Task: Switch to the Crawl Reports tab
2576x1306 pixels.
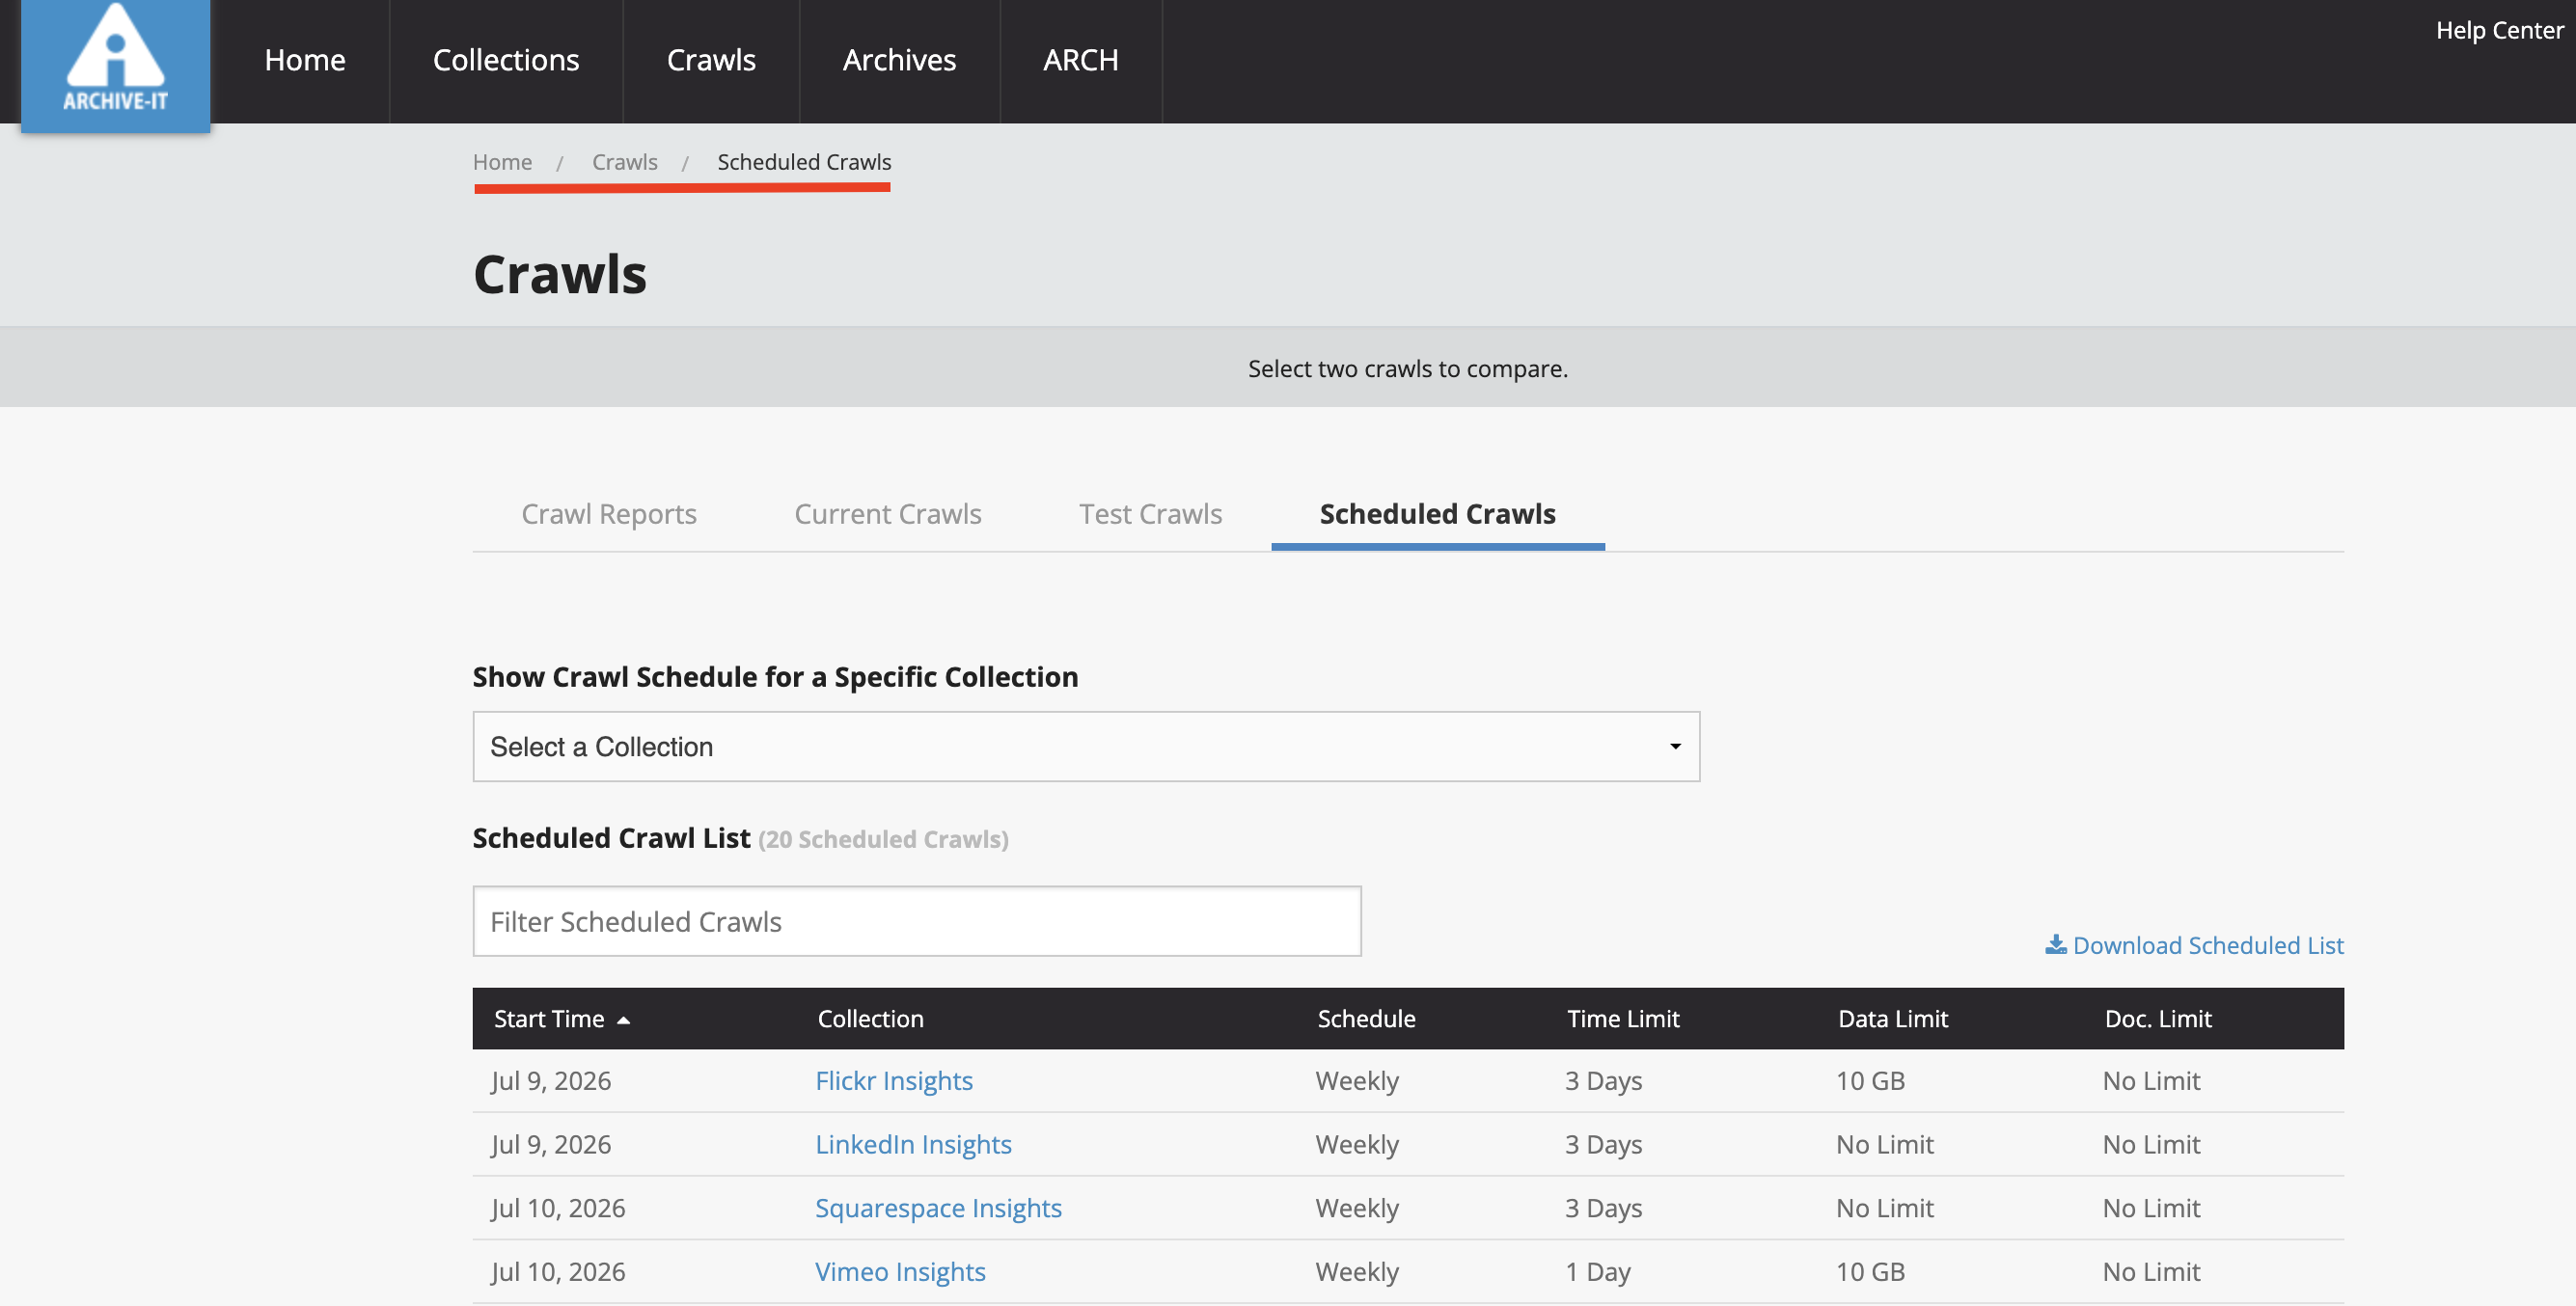Action: tap(609, 514)
